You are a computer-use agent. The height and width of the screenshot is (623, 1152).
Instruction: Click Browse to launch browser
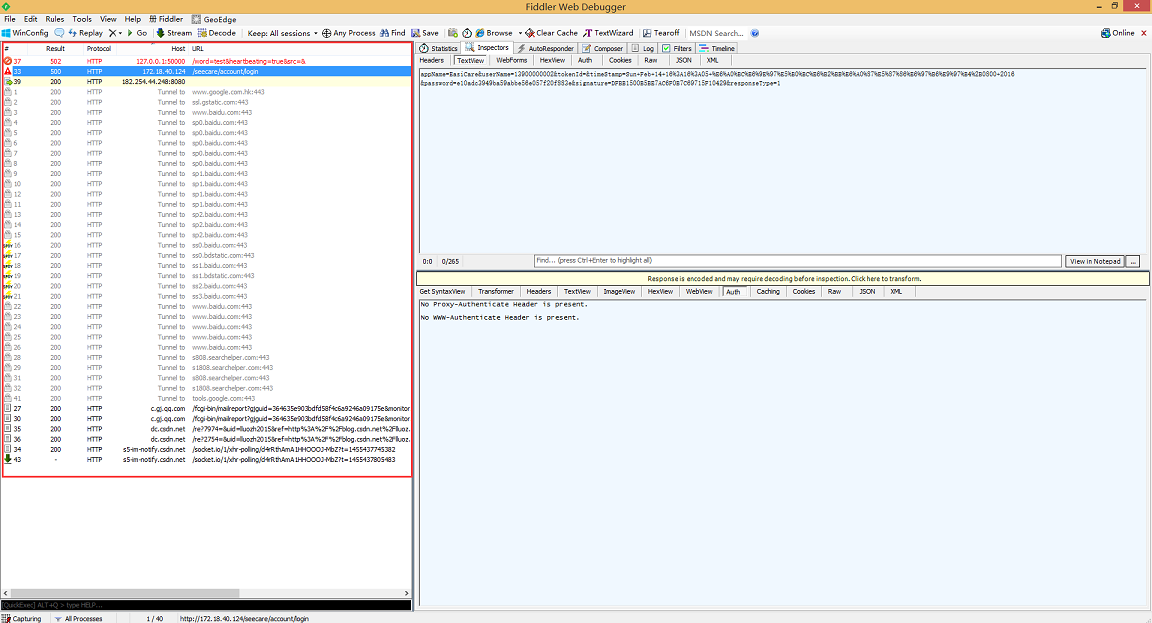click(494, 33)
